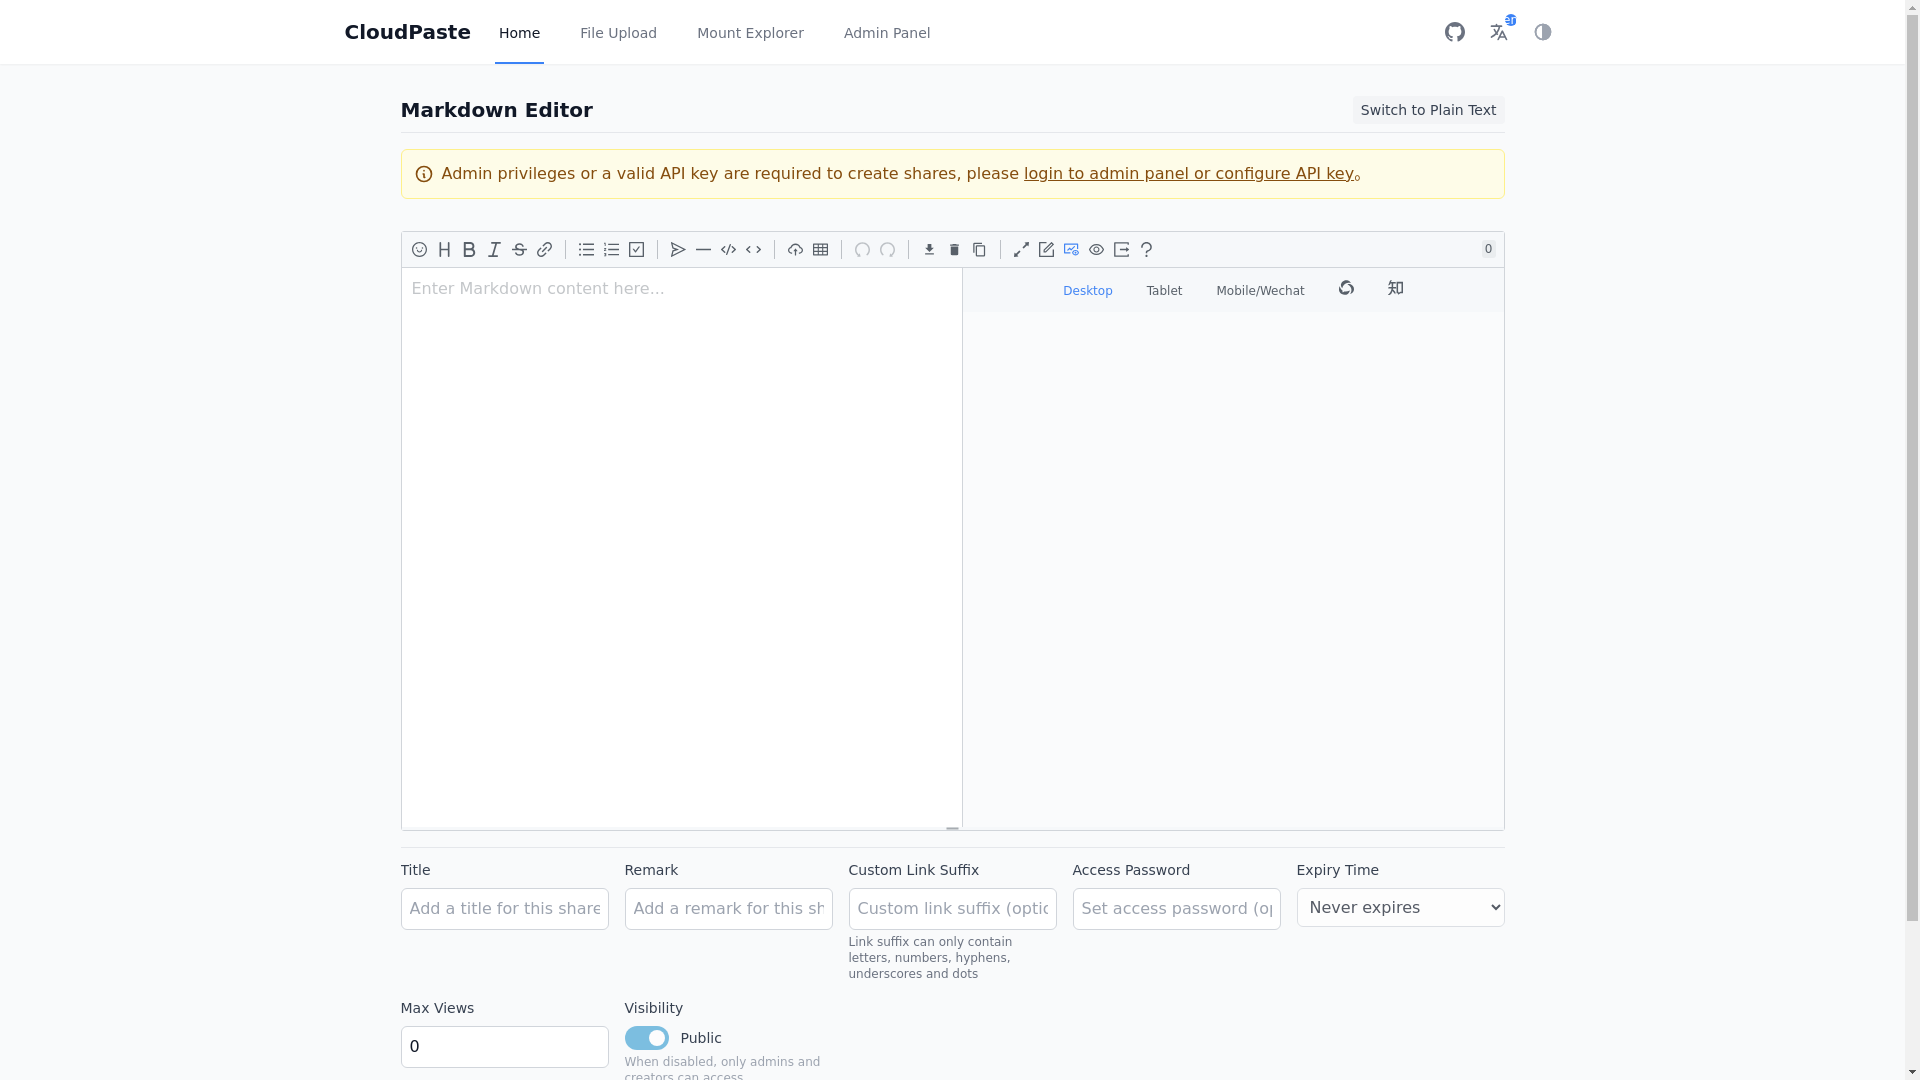The height and width of the screenshot is (1080, 1920).
Task: Open the emoji picker in toolbar
Action: (x=419, y=250)
